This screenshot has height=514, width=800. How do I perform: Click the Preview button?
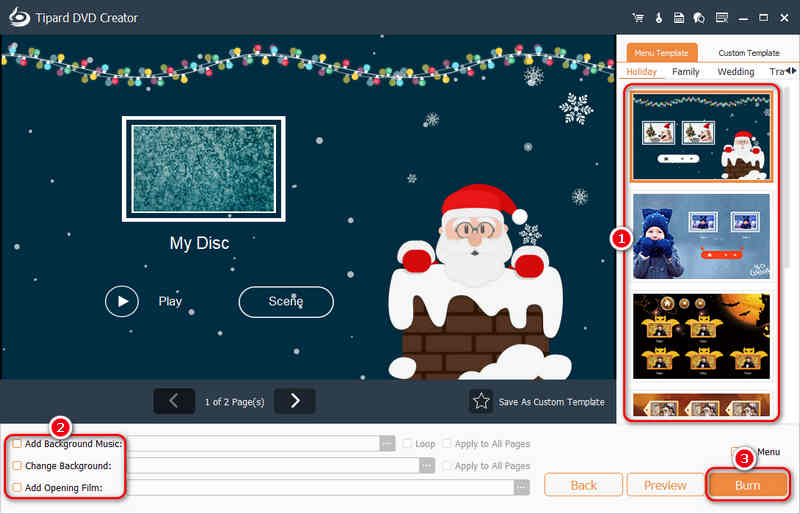coord(665,485)
